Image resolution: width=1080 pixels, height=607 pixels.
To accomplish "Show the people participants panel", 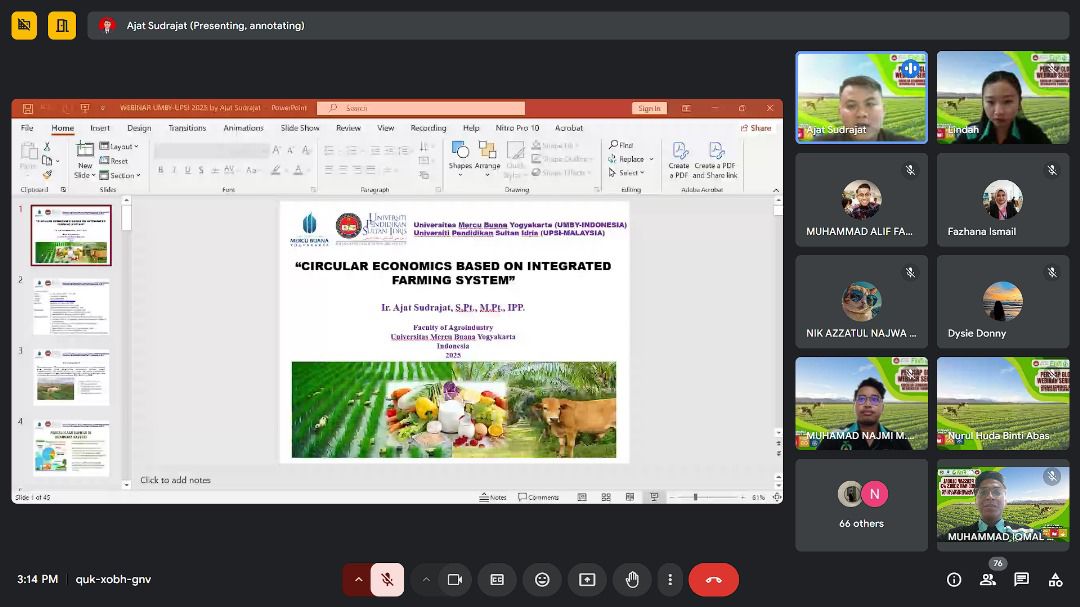I will pyautogui.click(x=988, y=579).
